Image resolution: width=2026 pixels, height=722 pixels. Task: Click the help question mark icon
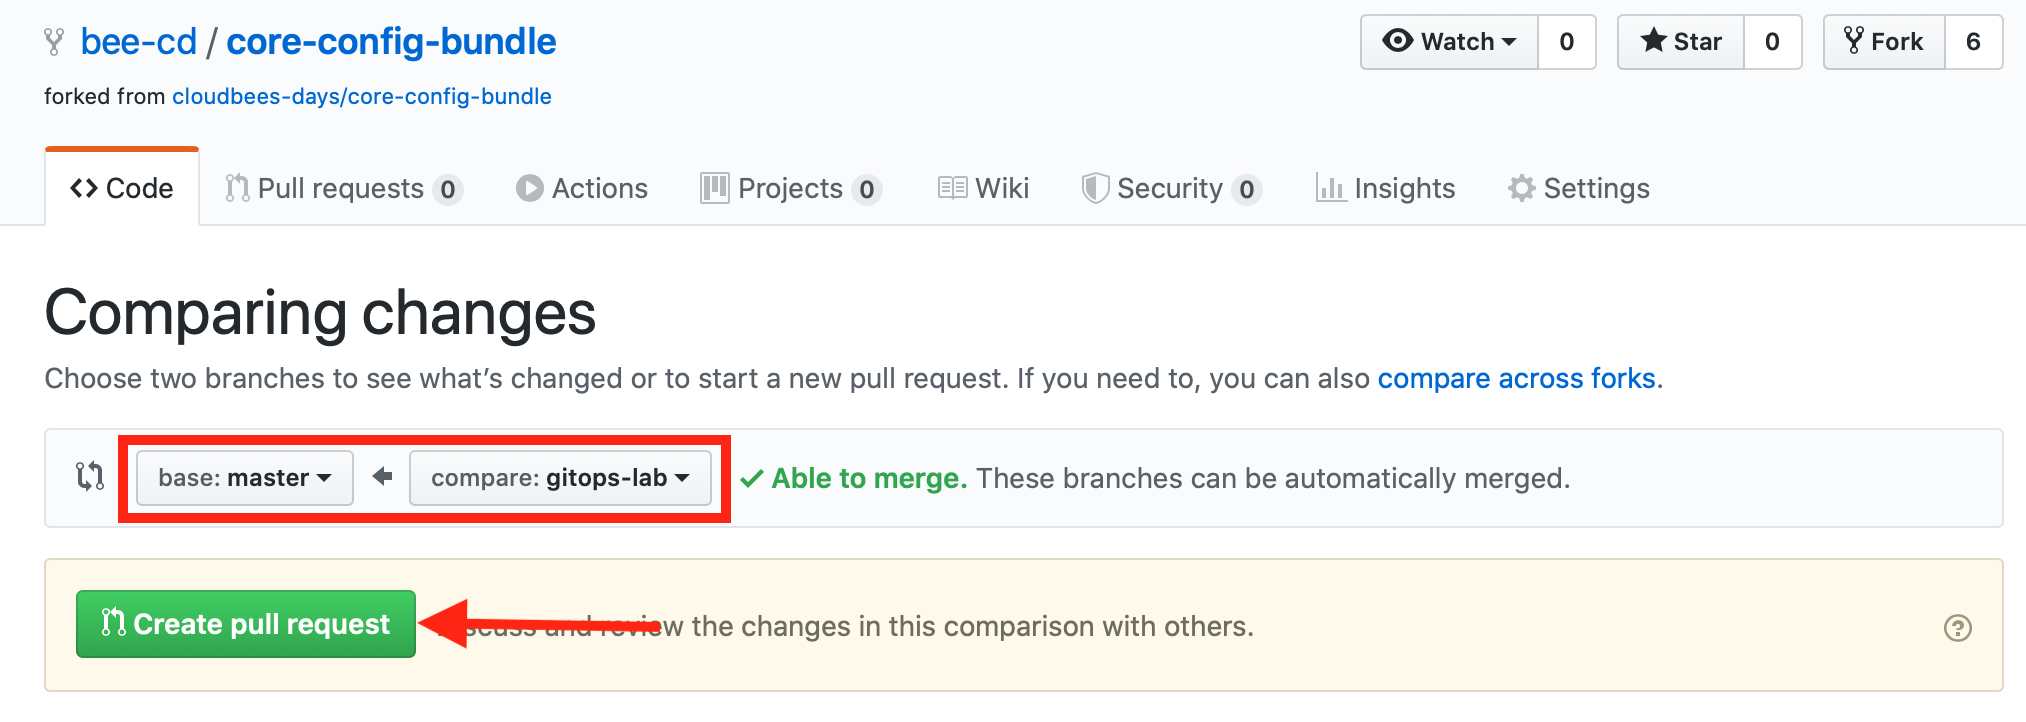pos(1957,628)
